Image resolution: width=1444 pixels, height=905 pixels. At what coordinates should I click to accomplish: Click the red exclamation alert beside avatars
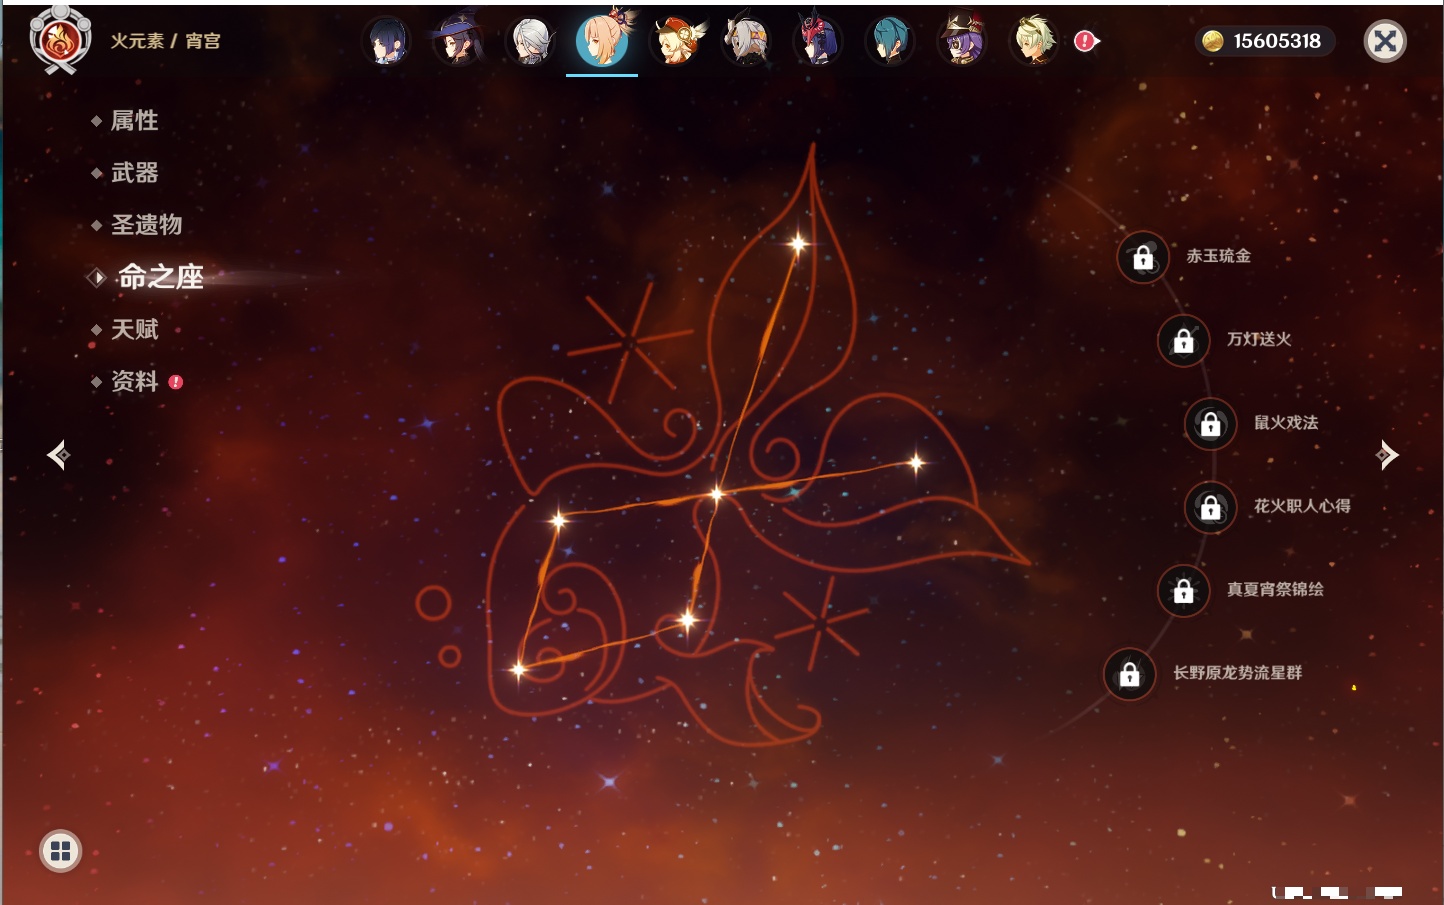(x=1086, y=41)
